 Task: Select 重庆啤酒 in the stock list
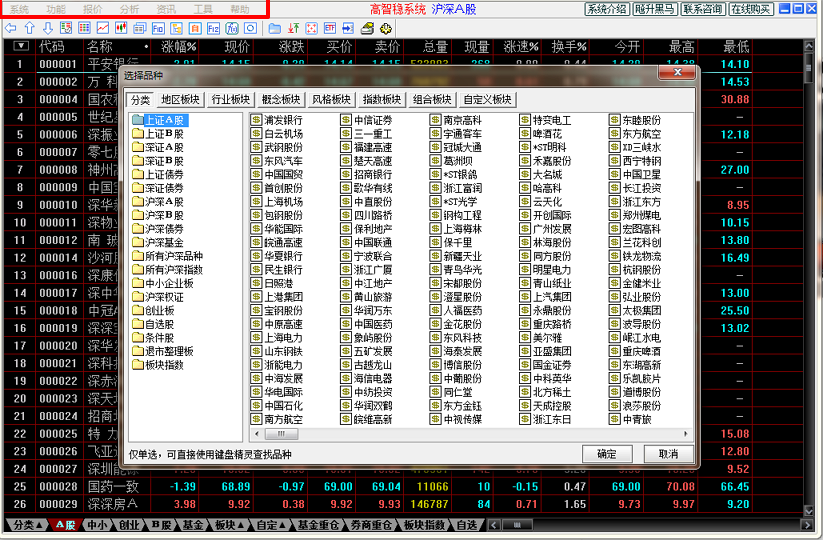(x=635, y=351)
